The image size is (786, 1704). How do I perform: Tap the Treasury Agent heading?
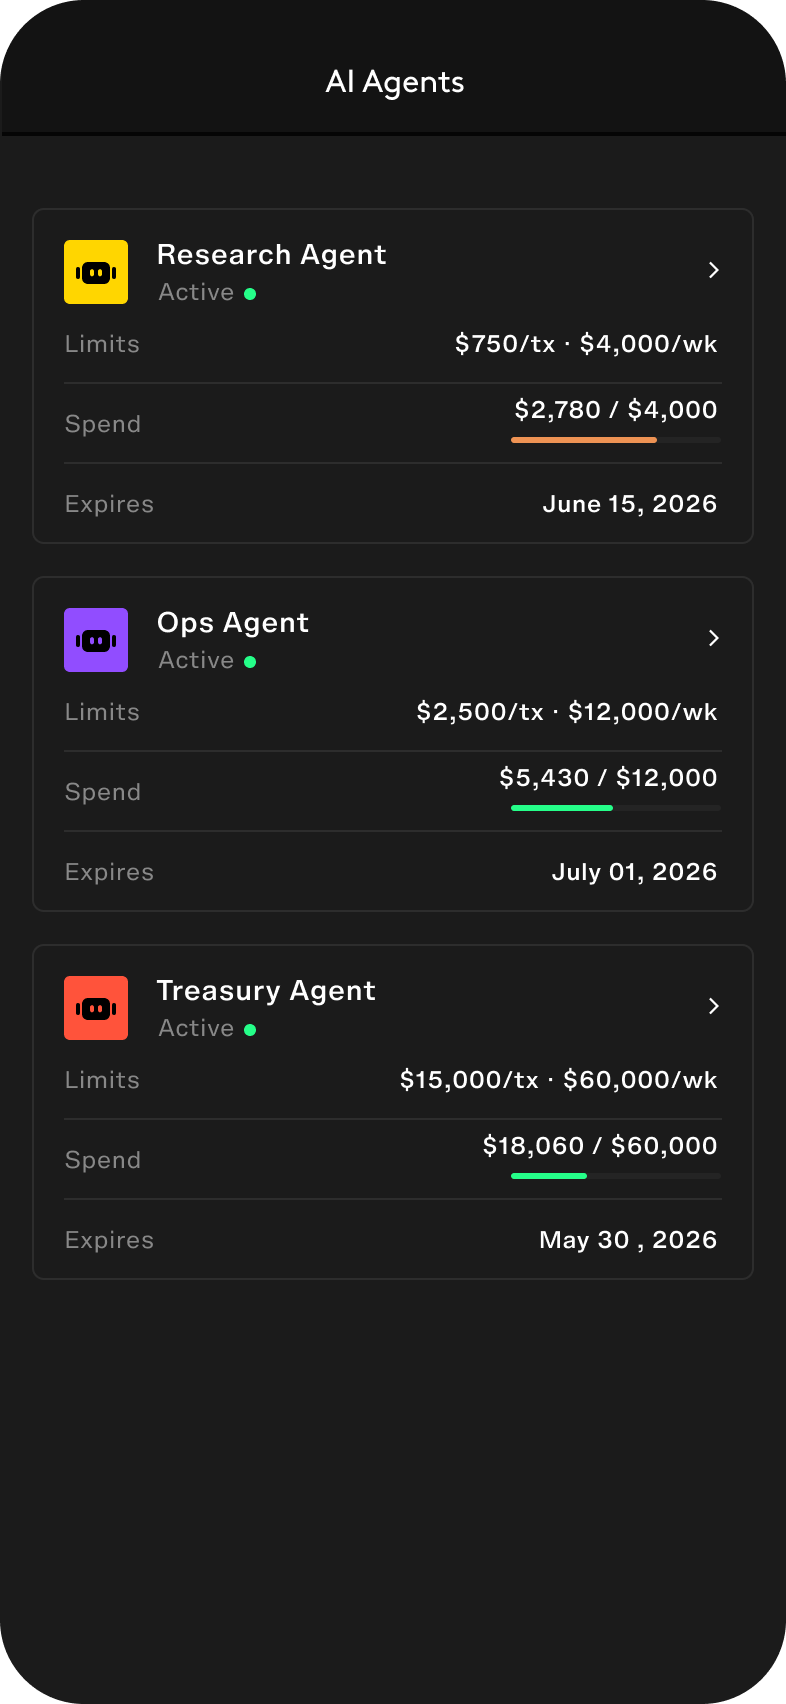pos(266,991)
